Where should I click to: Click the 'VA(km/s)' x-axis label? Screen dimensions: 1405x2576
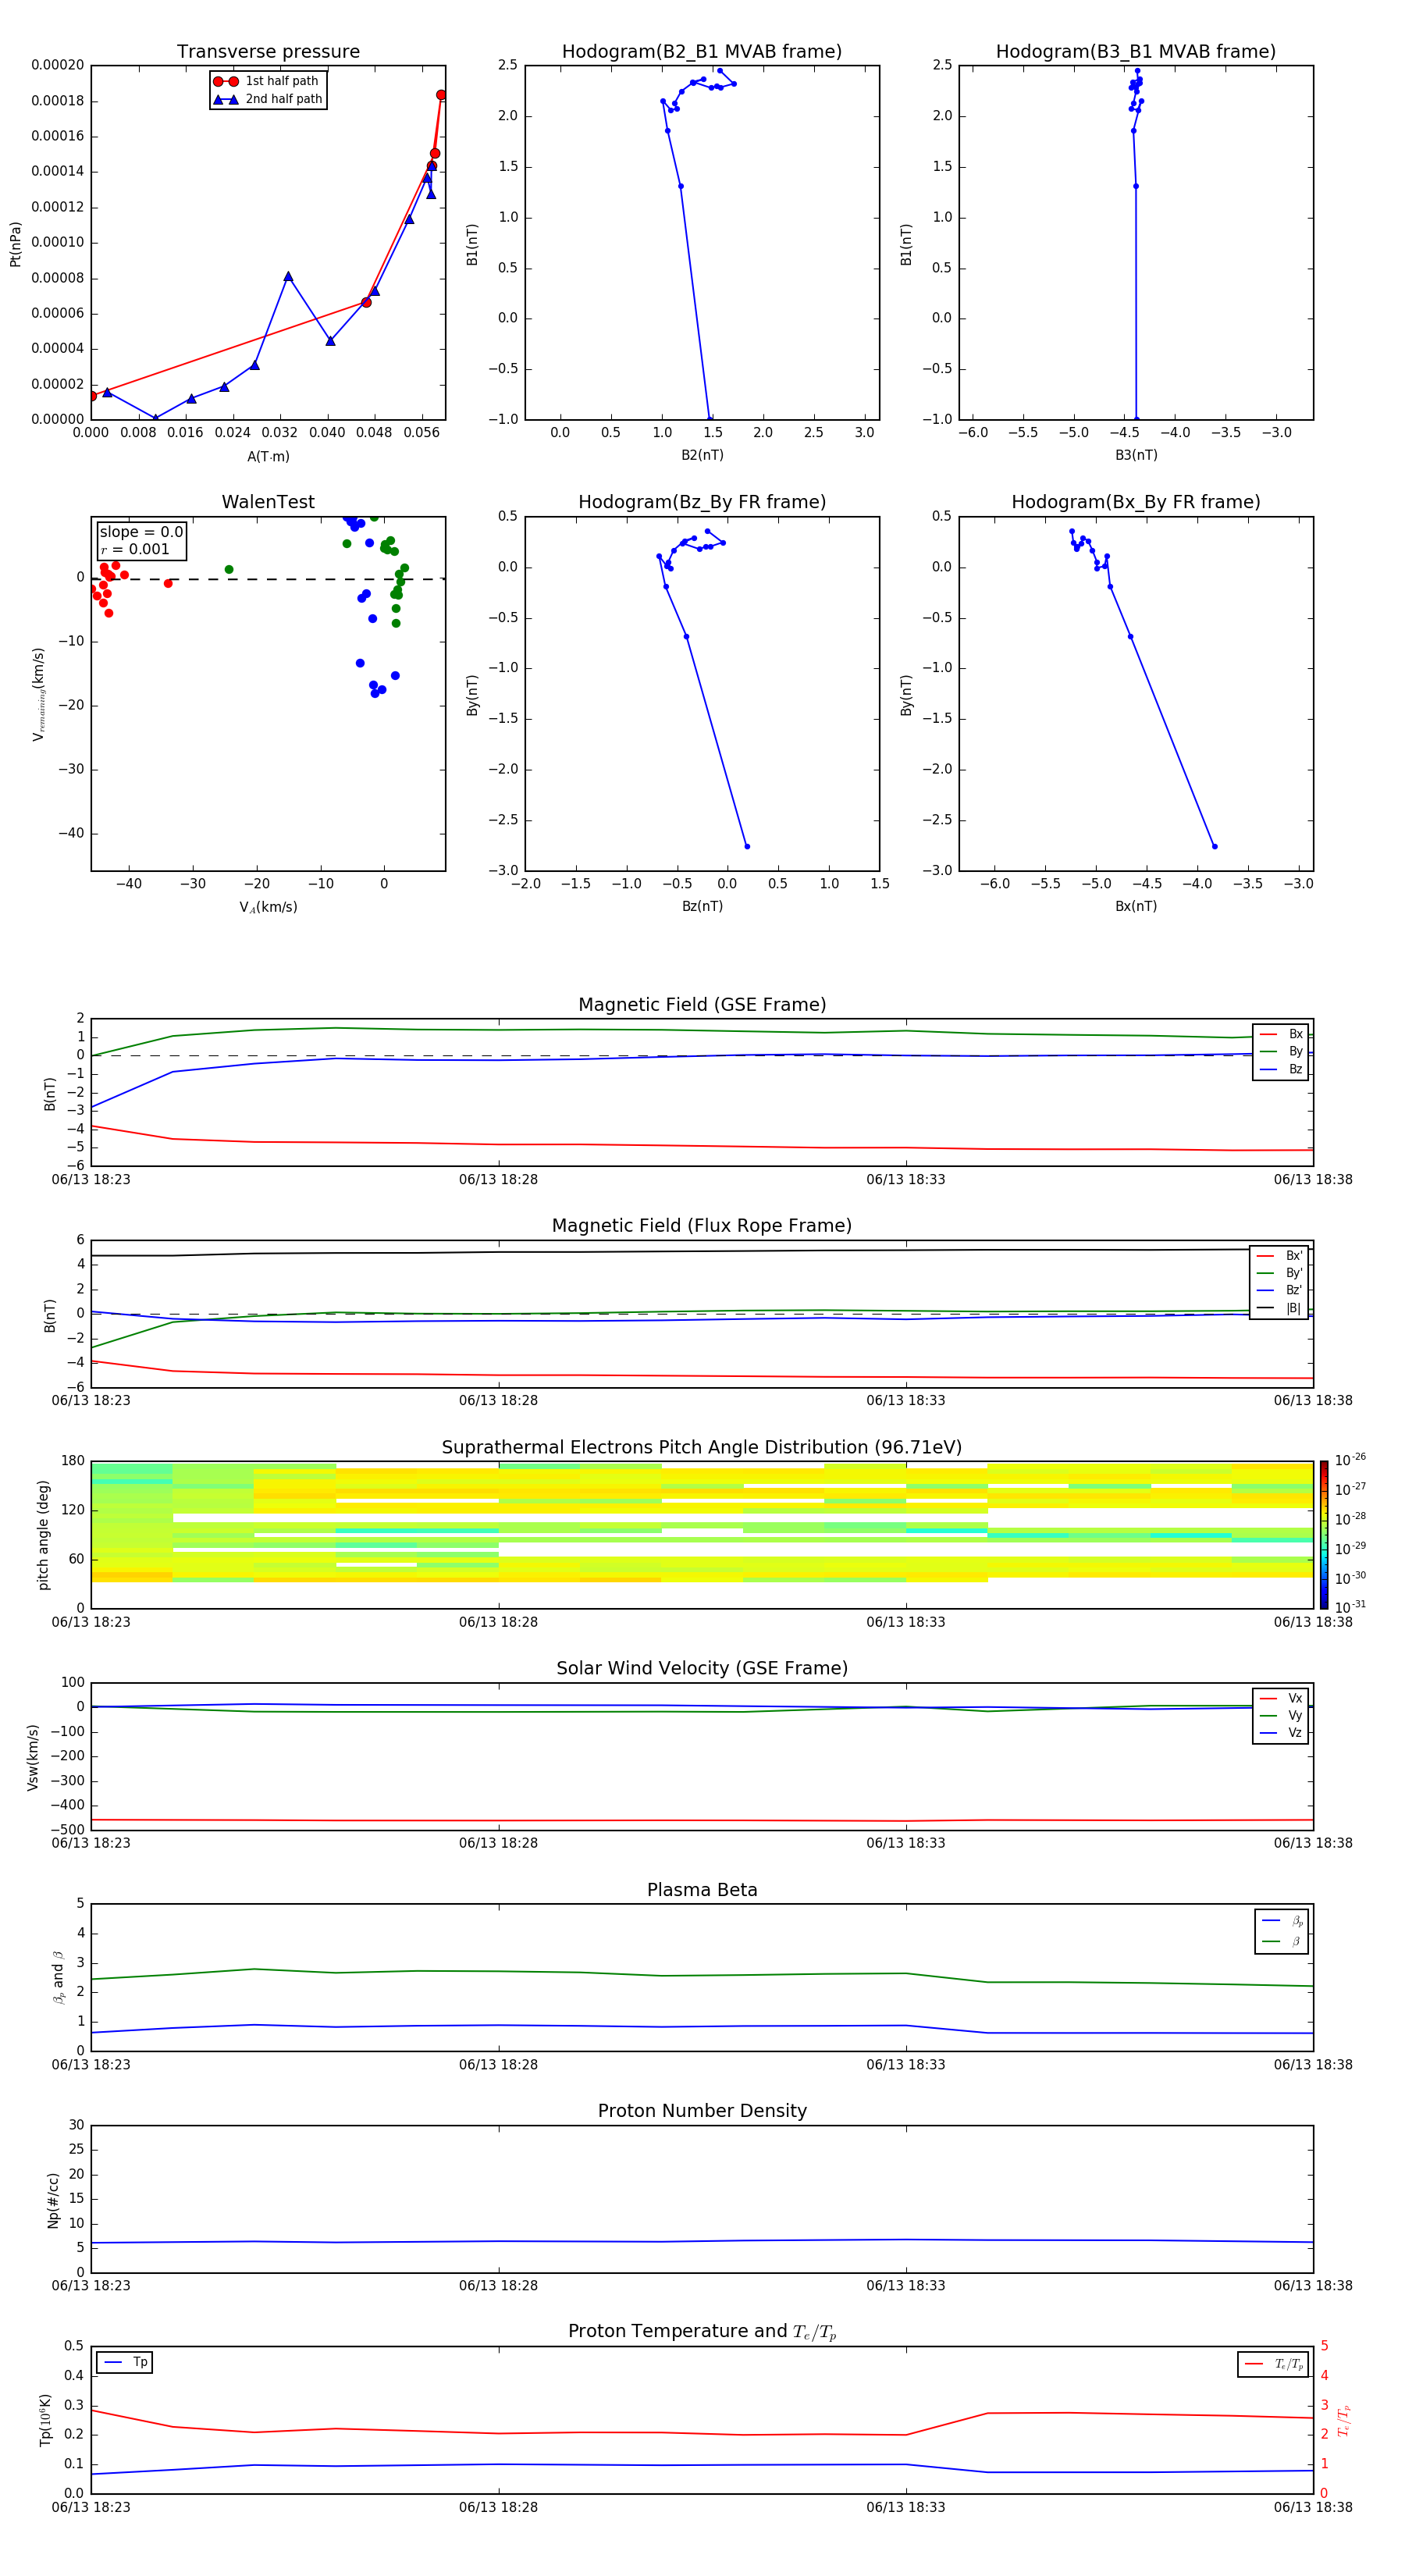[x=268, y=908]
